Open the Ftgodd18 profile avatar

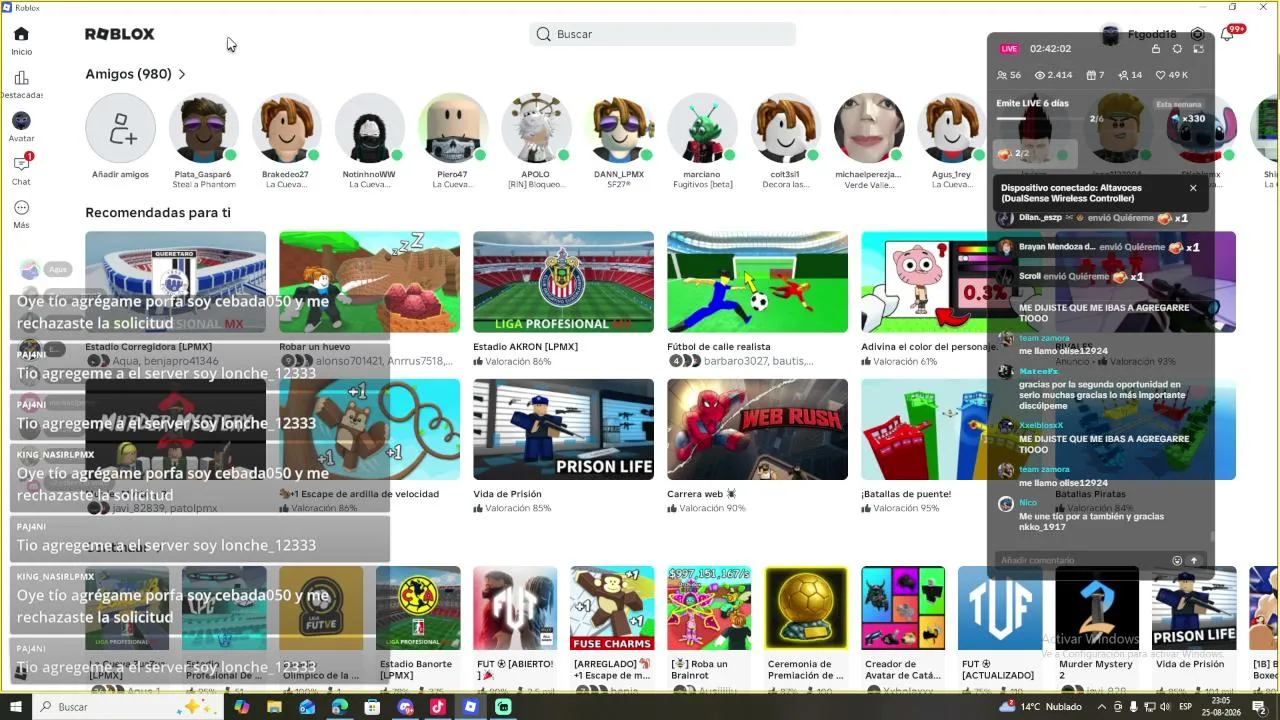coord(1110,35)
